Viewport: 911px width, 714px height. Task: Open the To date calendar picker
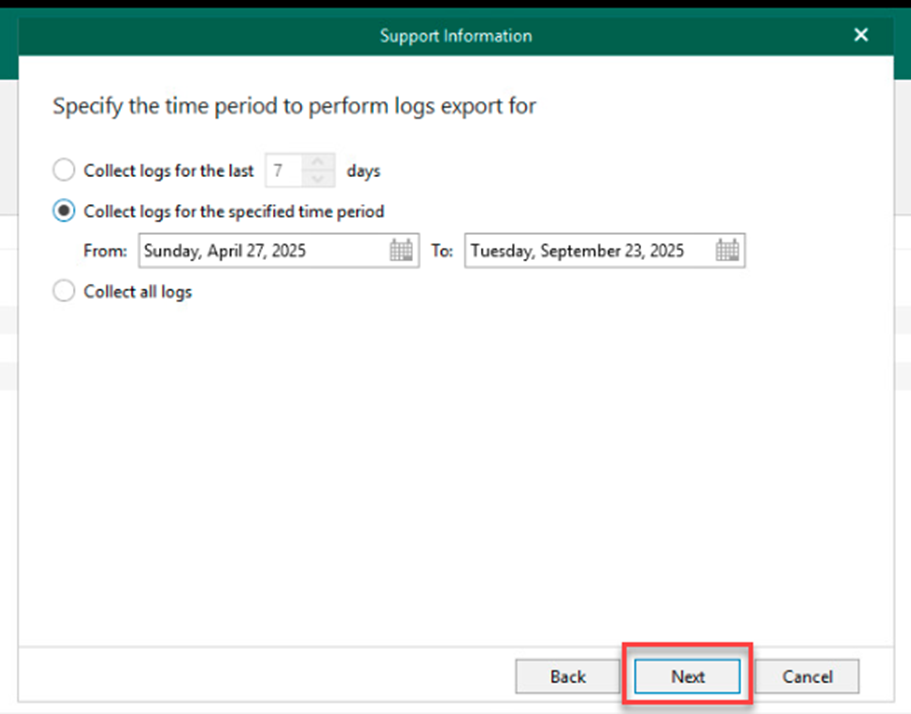pos(727,251)
